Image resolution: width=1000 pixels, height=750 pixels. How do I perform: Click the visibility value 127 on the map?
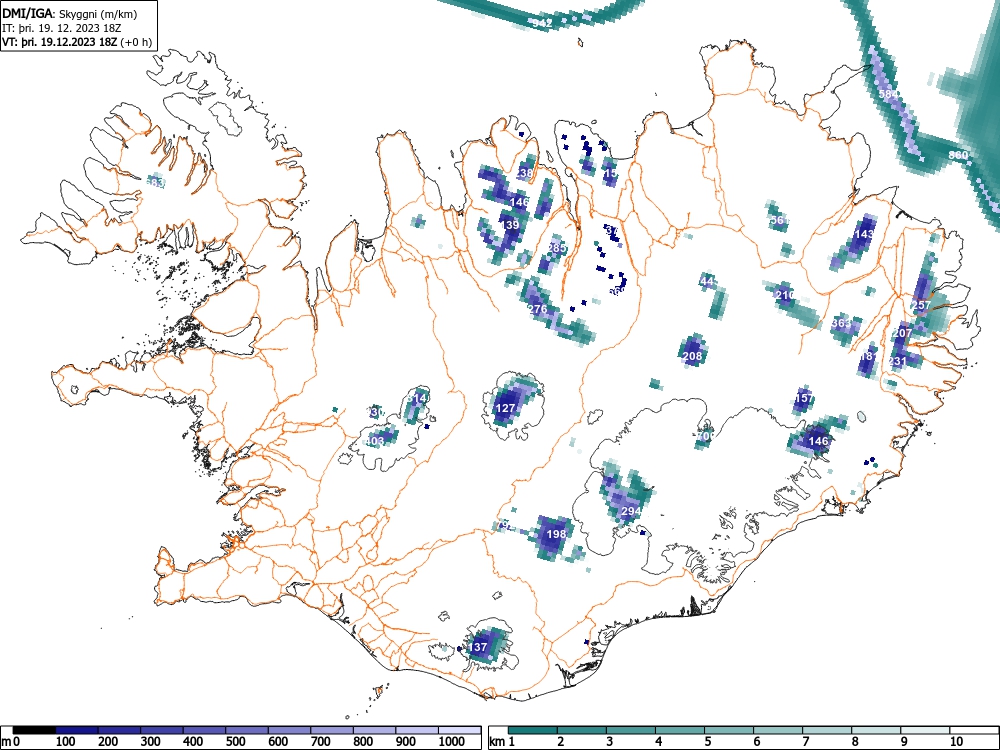click(505, 408)
